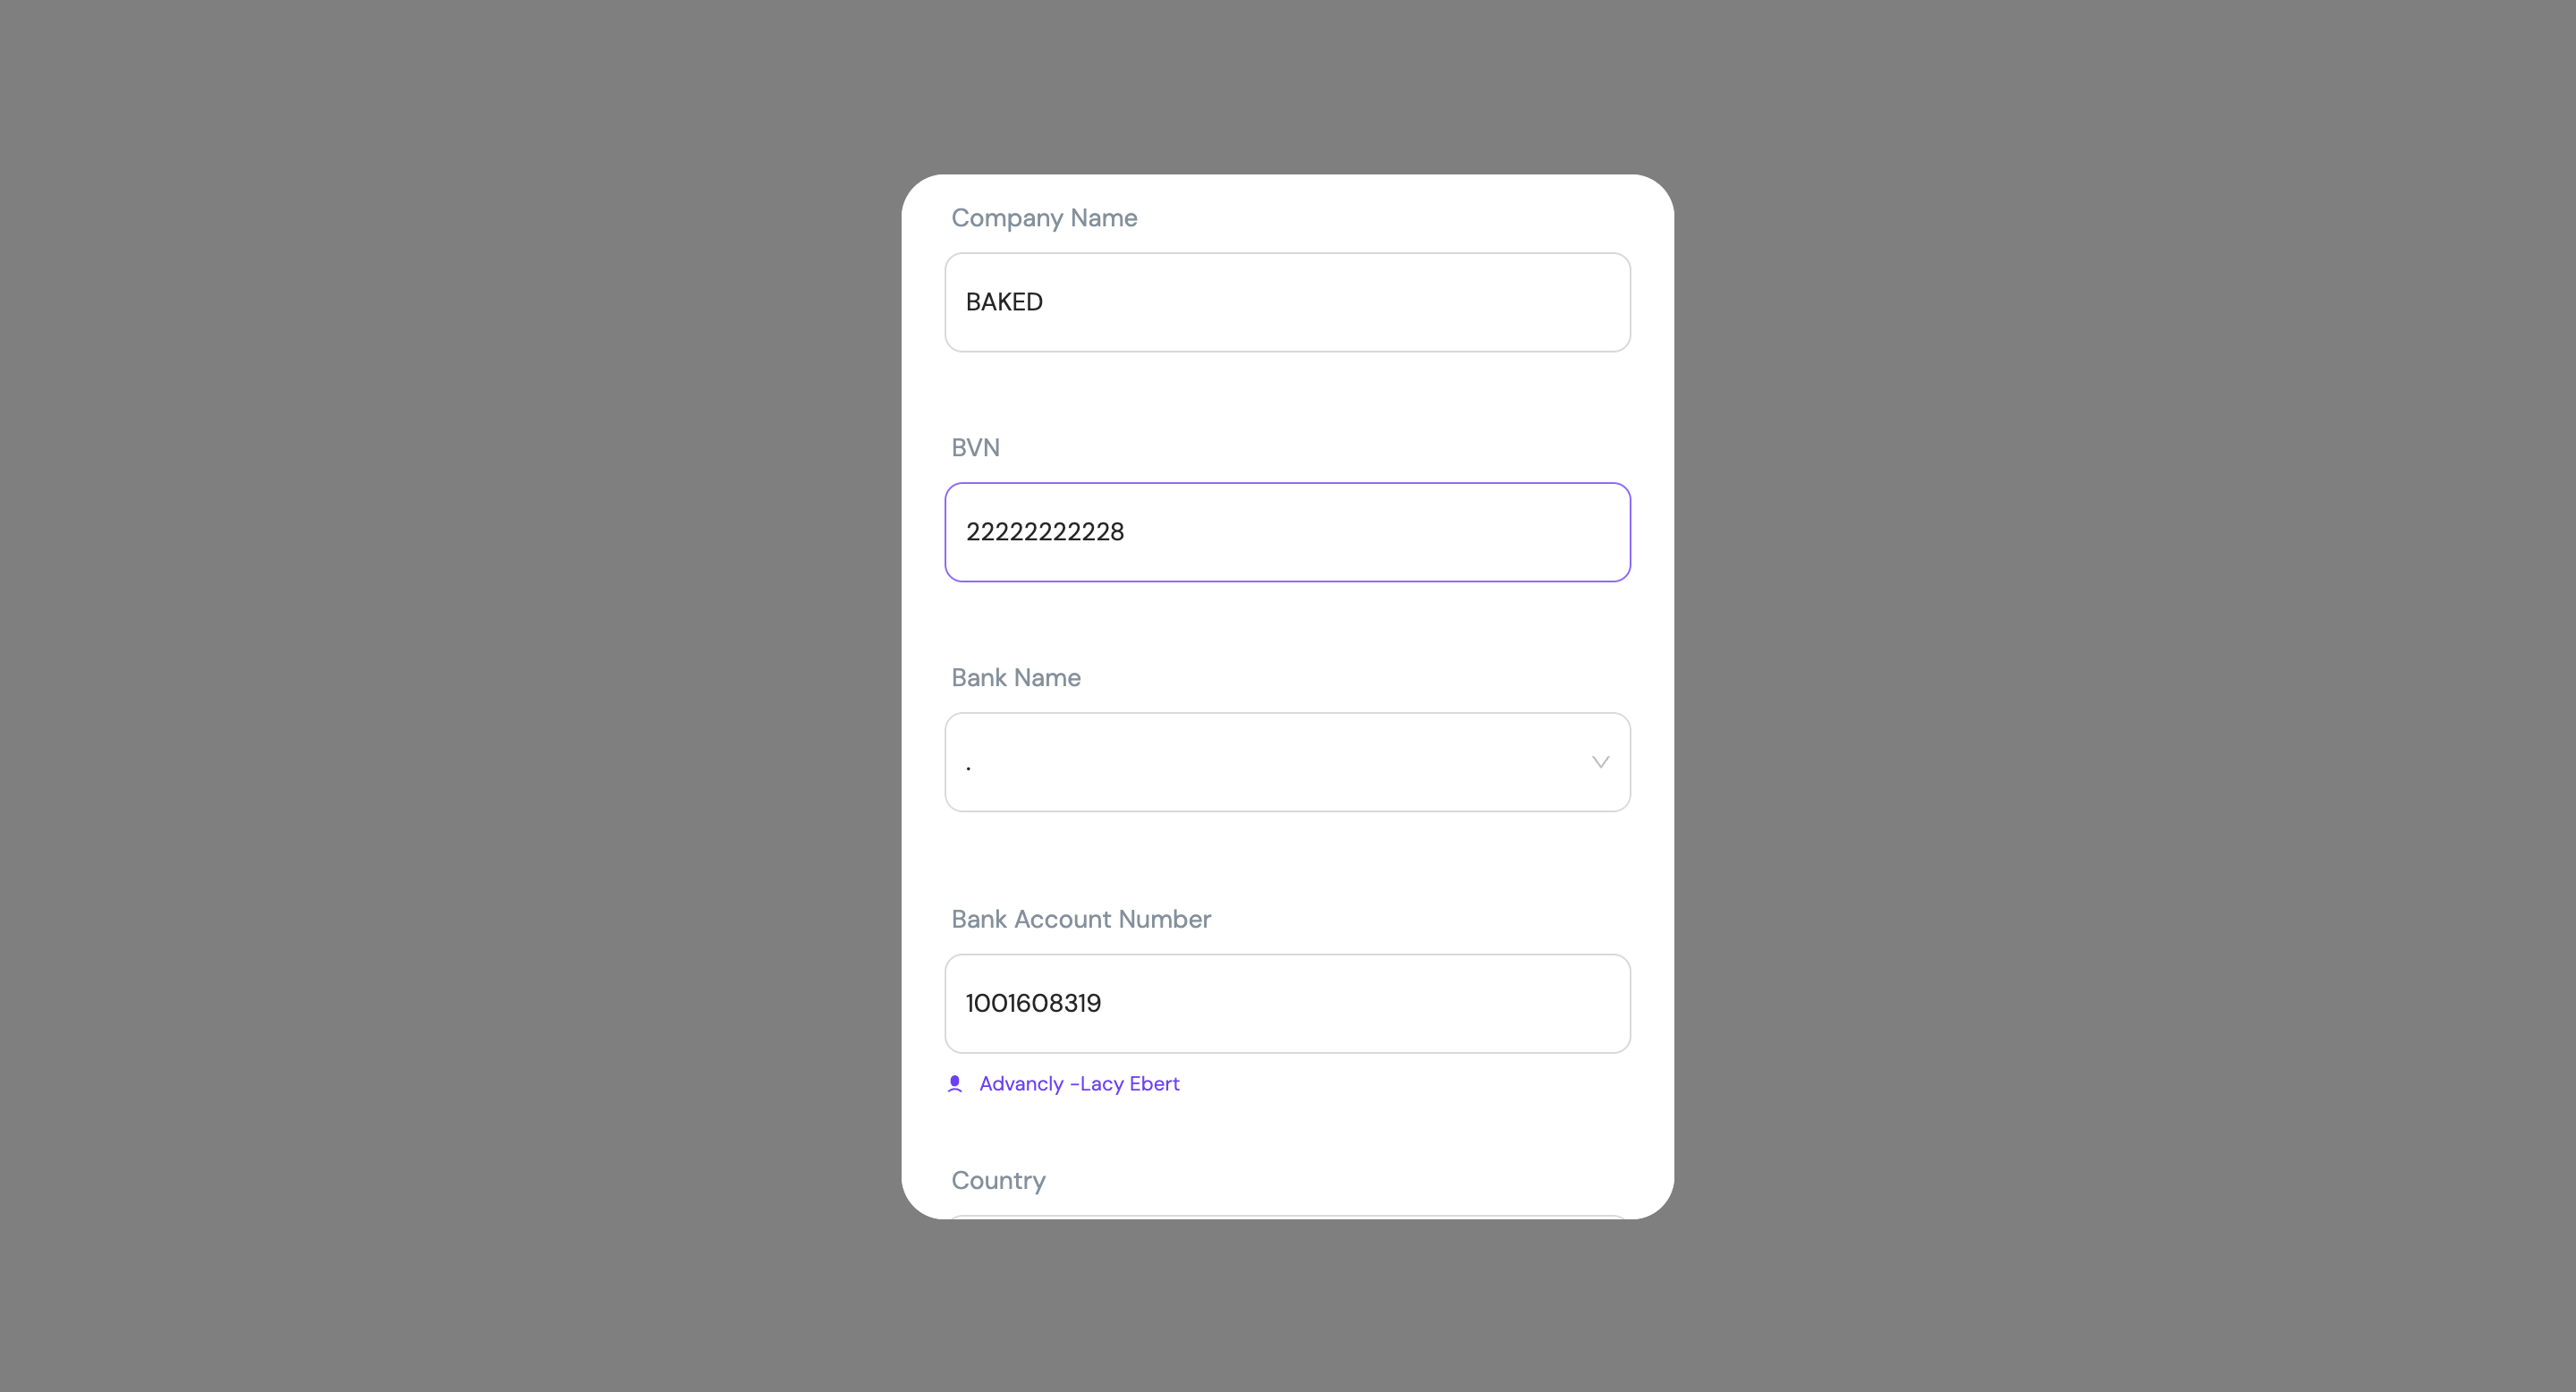The height and width of the screenshot is (1392, 2576).
Task: Open the Bank Name chevron arrow
Action: (x=1600, y=762)
